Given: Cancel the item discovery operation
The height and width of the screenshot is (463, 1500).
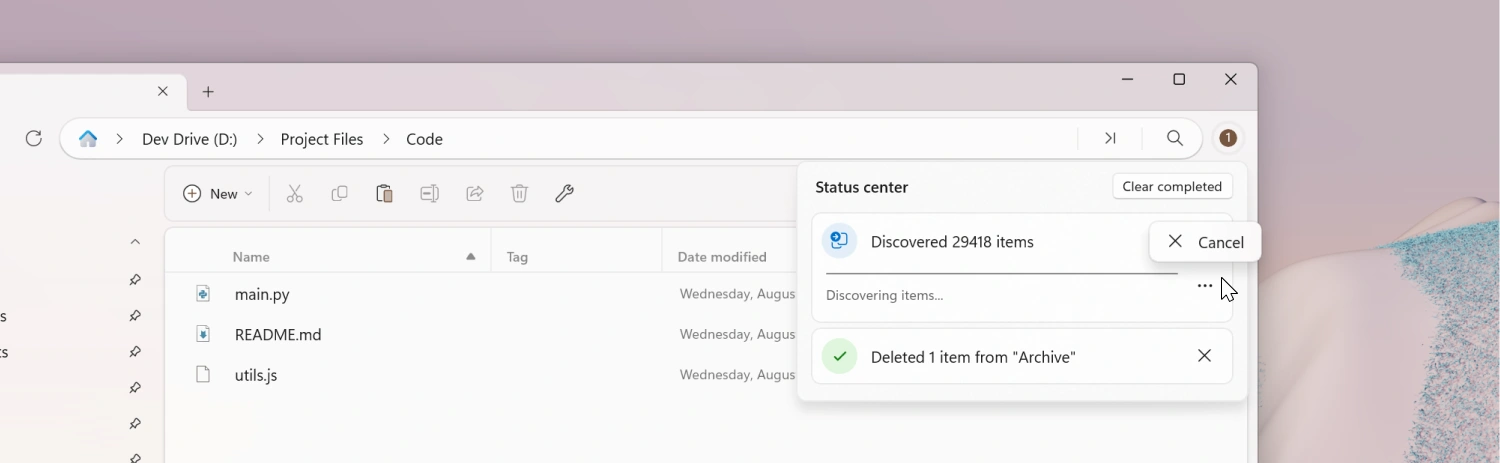Looking at the screenshot, I should 1205,242.
